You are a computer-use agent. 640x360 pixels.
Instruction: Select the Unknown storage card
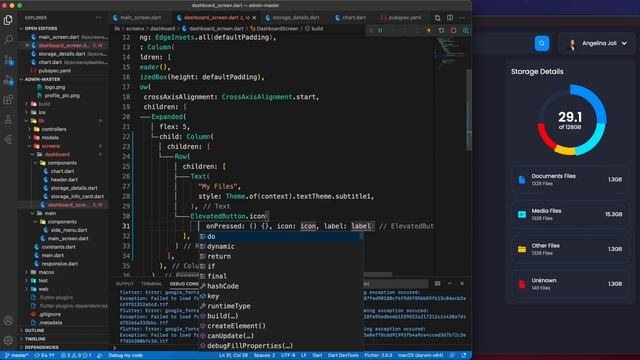coord(569,284)
